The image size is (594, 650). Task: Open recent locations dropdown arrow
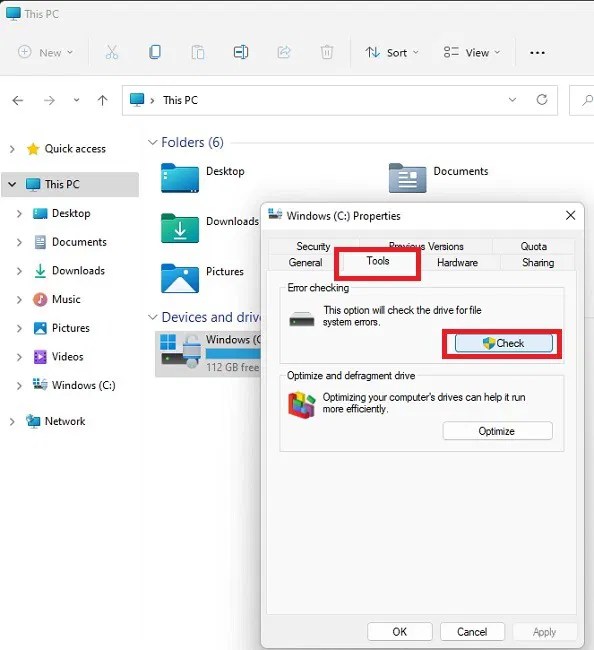tap(76, 100)
